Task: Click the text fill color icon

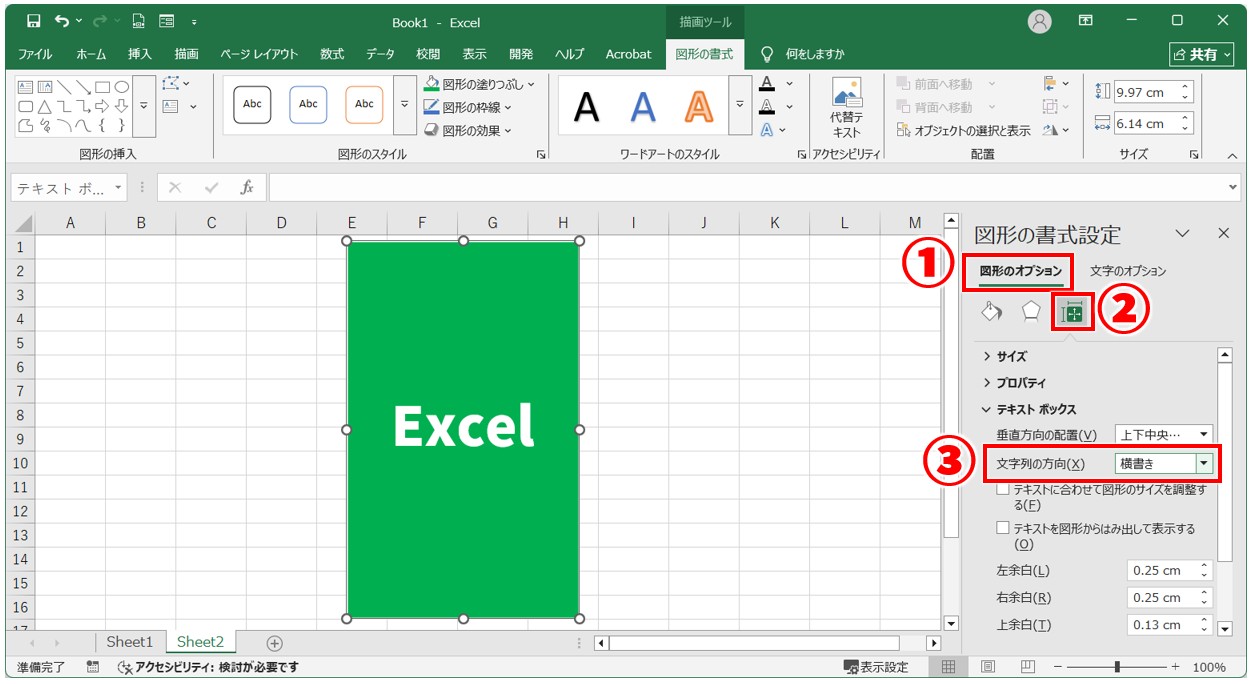Action: [767, 83]
